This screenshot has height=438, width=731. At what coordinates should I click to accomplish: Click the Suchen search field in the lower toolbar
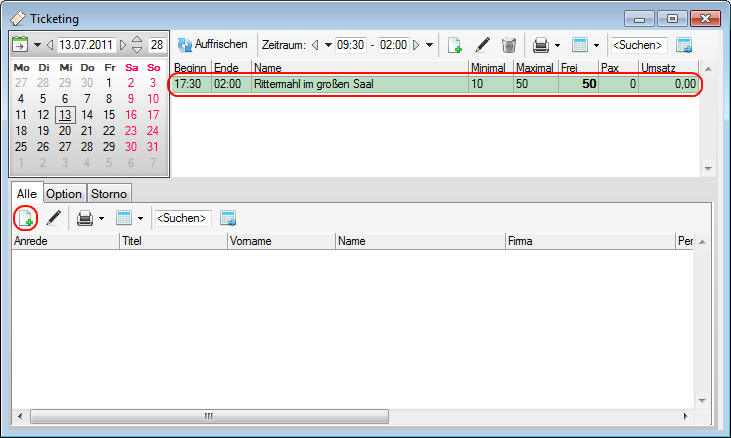coord(182,217)
